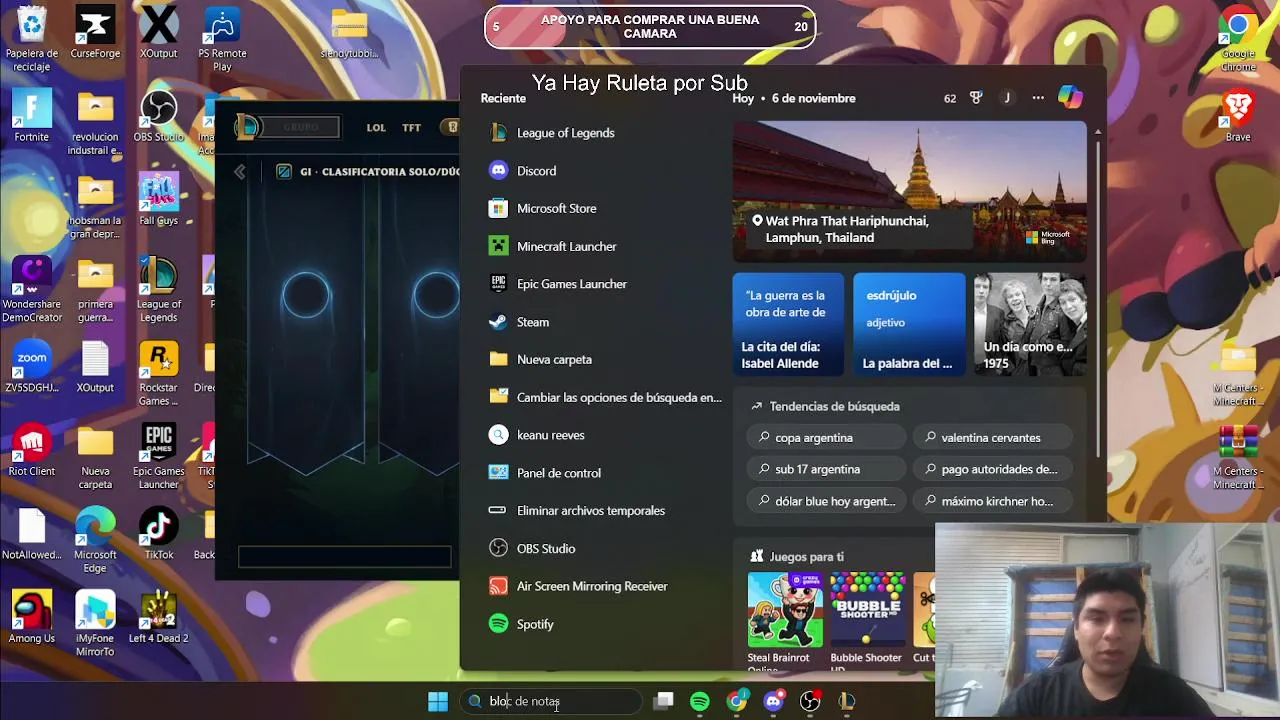
Task: Click the J account avatar in search panel
Action: (x=1007, y=98)
